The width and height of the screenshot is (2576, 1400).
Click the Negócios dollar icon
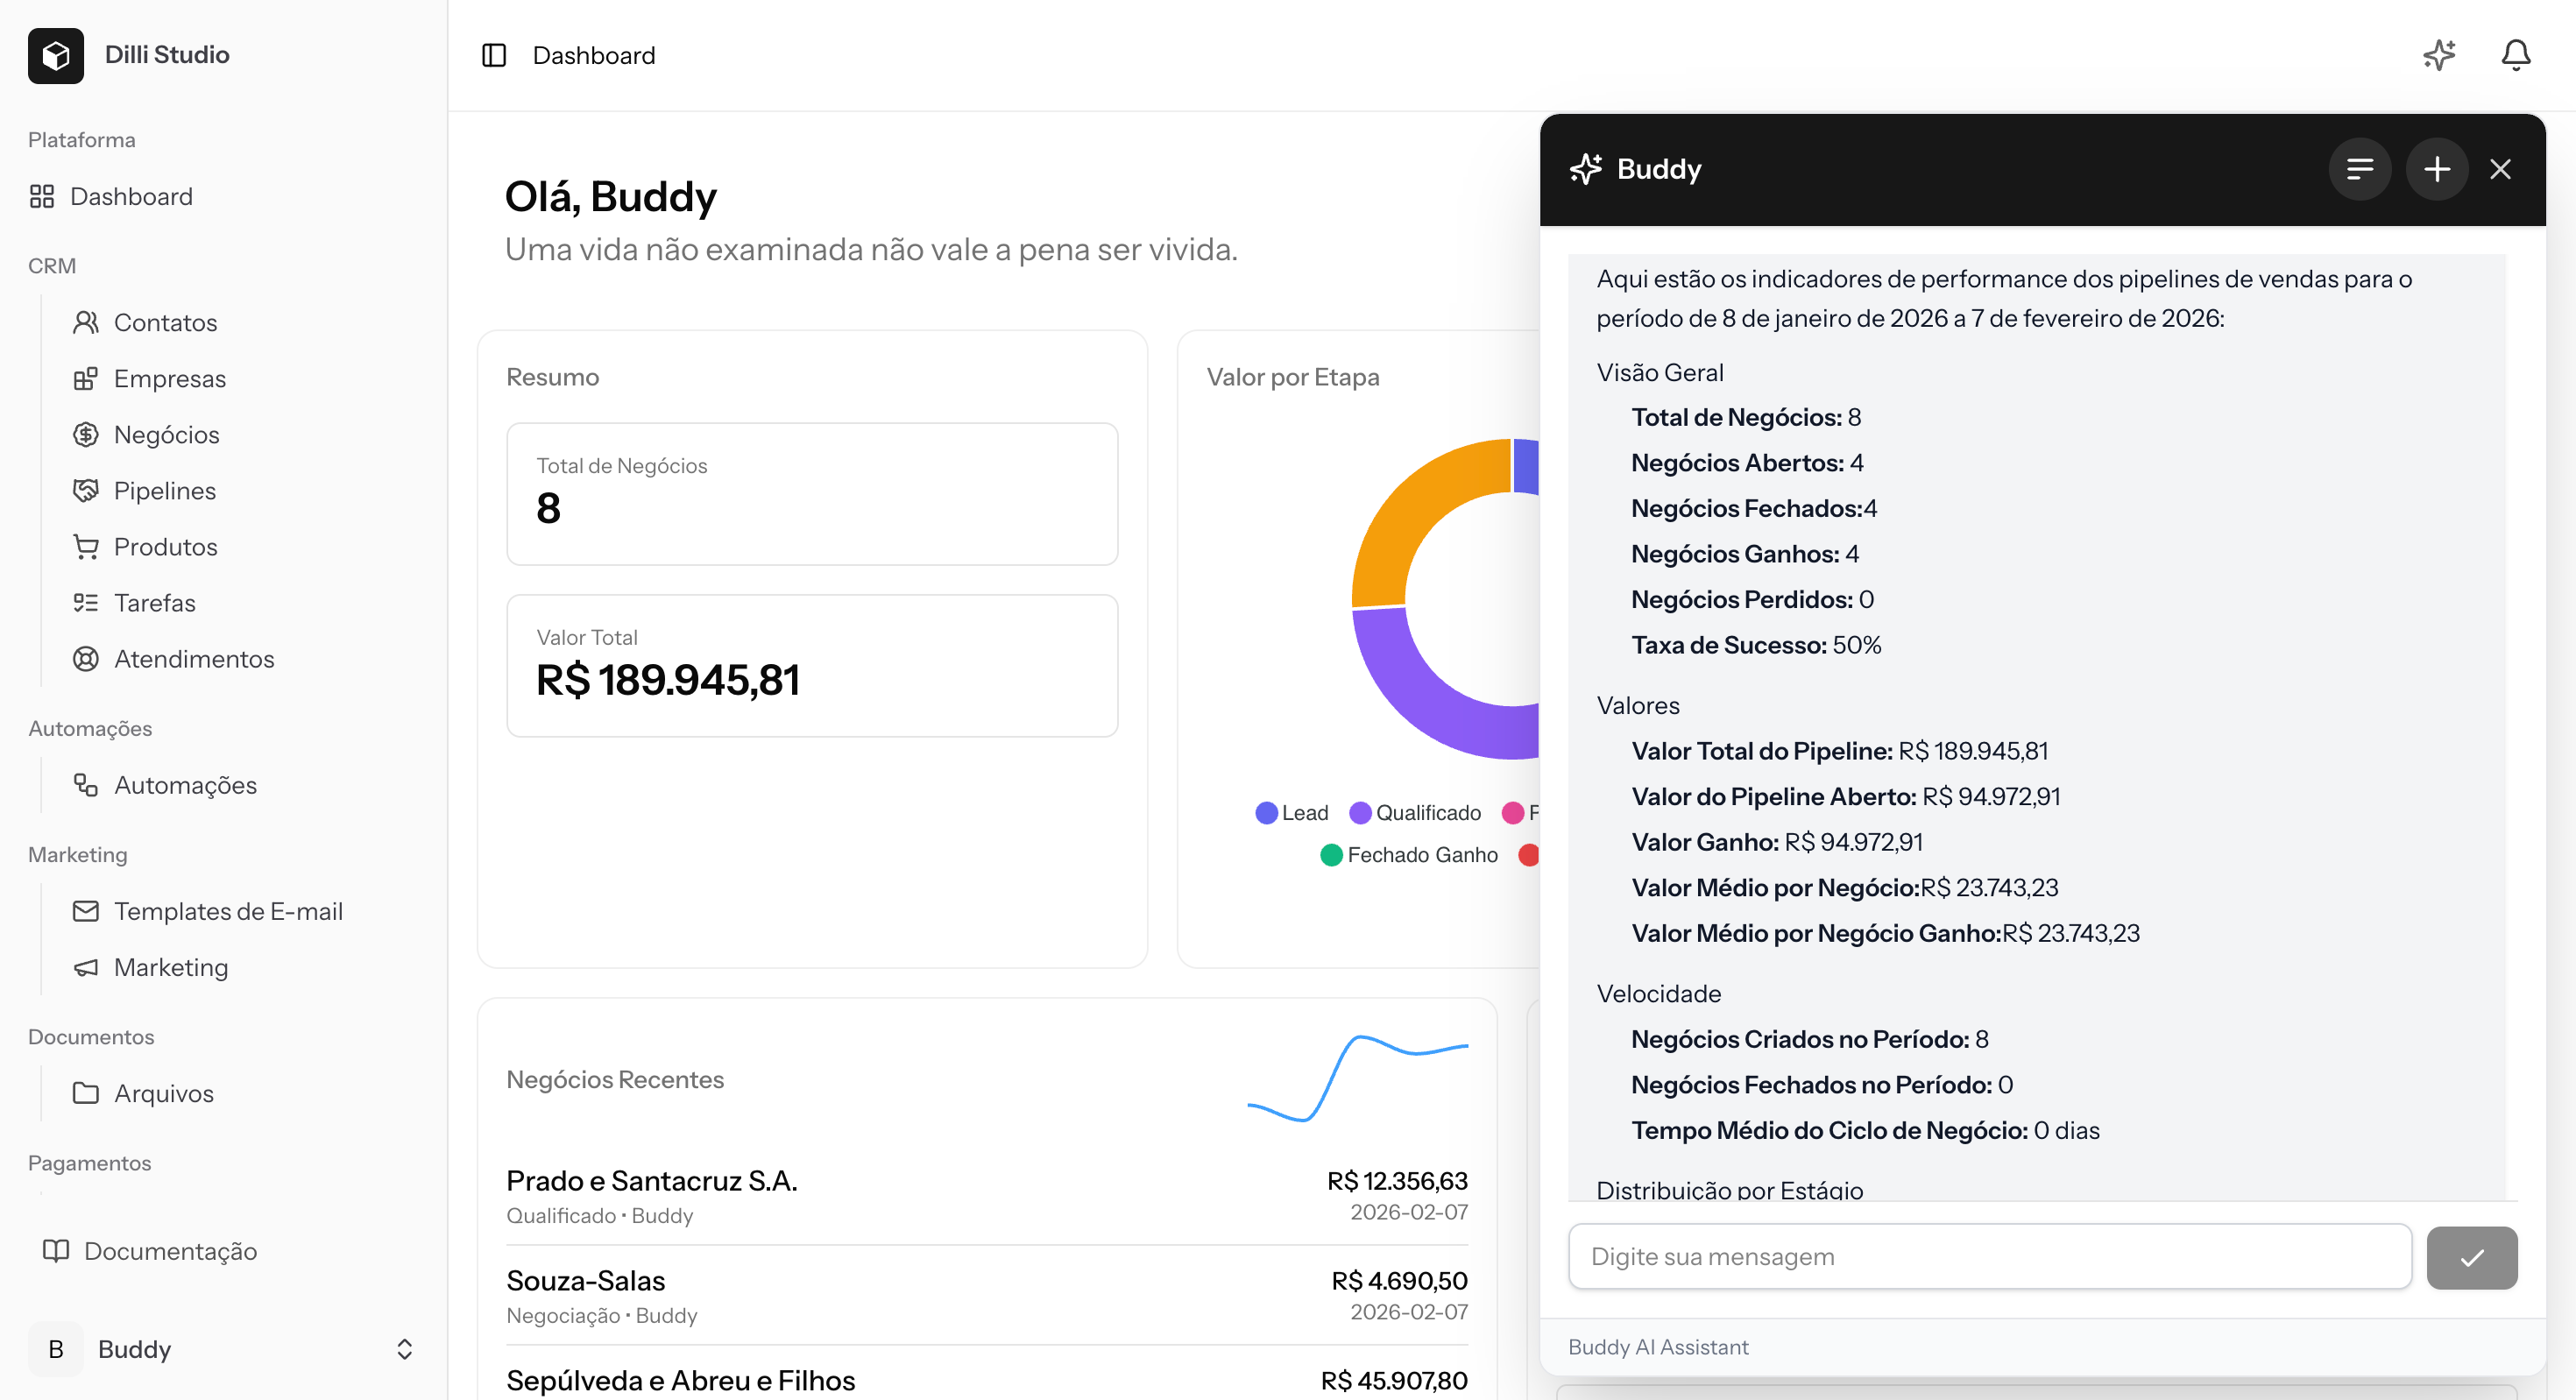pos(86,434)
